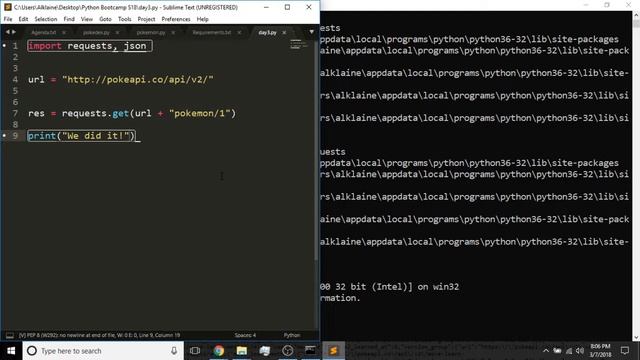Screen dimensions: 640x360
Task: Open the tab list dropdown arrow
Action: coord(311,32)
